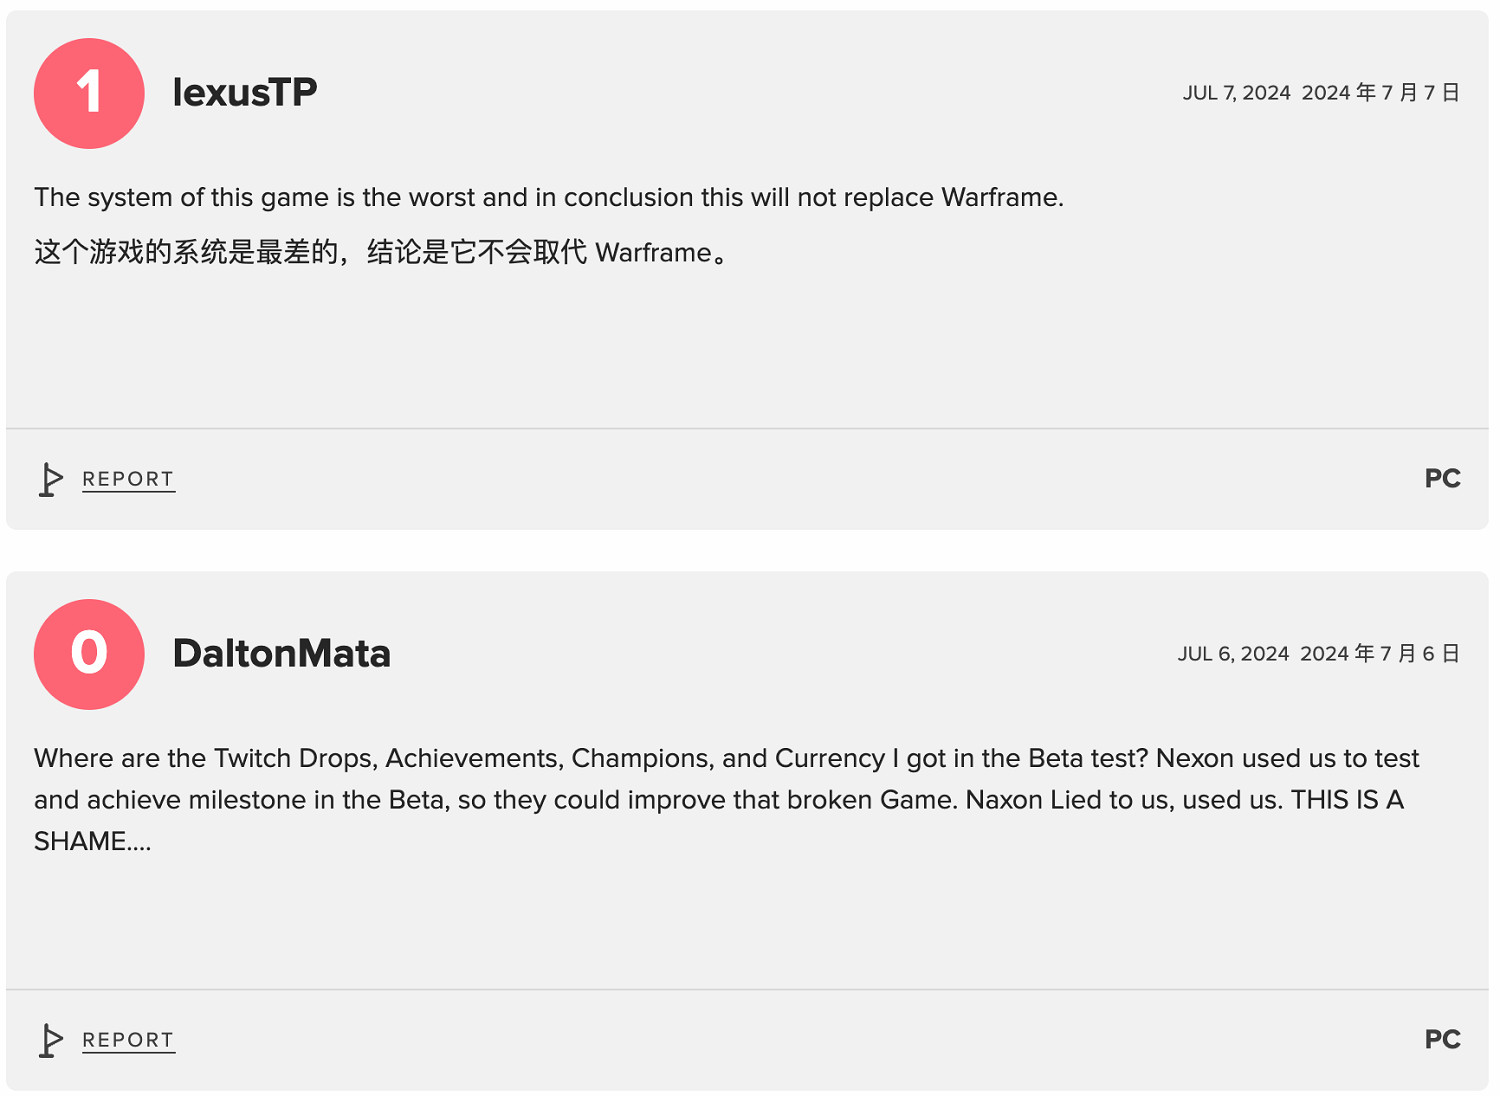
Task: Click the JUL 7, 2024 review date
Action: coord(1236,93)
